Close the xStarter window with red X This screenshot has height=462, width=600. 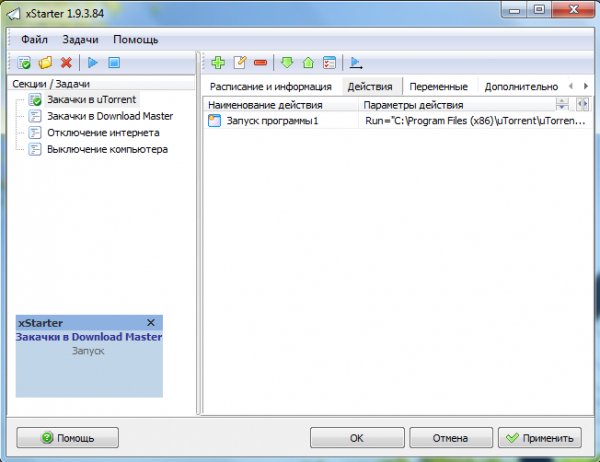click(x=573, y=10)
